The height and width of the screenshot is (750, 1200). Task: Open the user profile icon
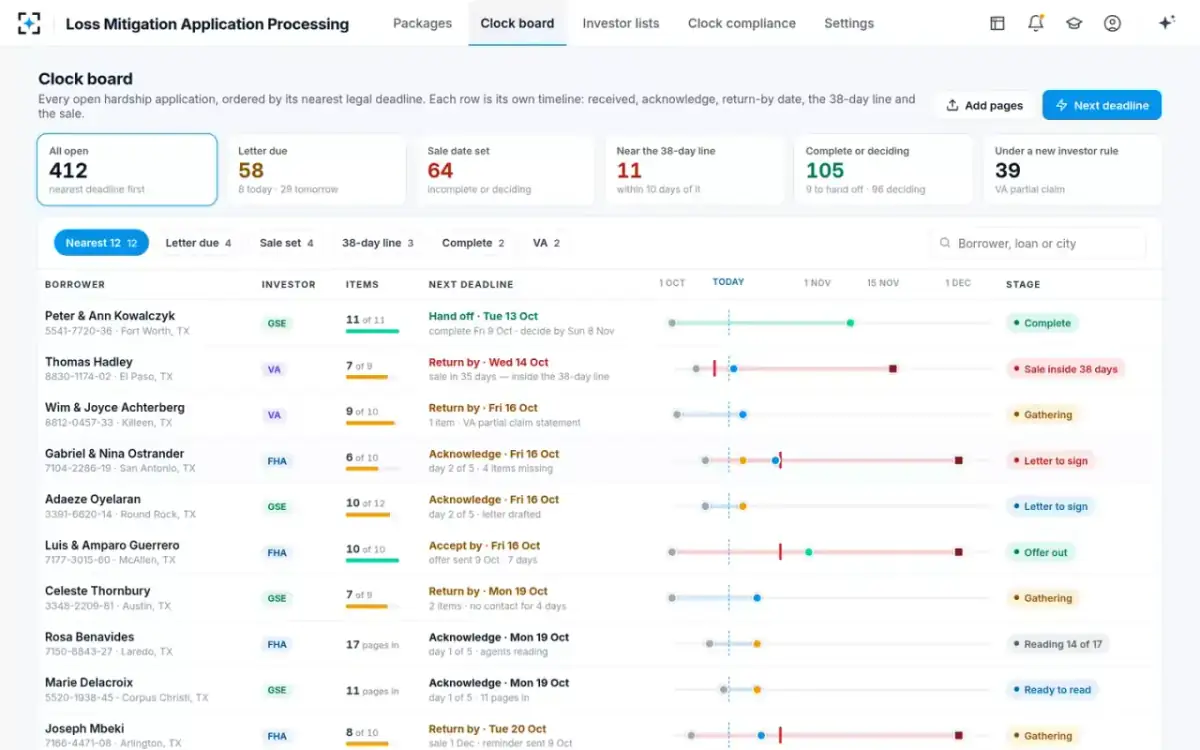pyautogui.click(x=1112, y=23)
